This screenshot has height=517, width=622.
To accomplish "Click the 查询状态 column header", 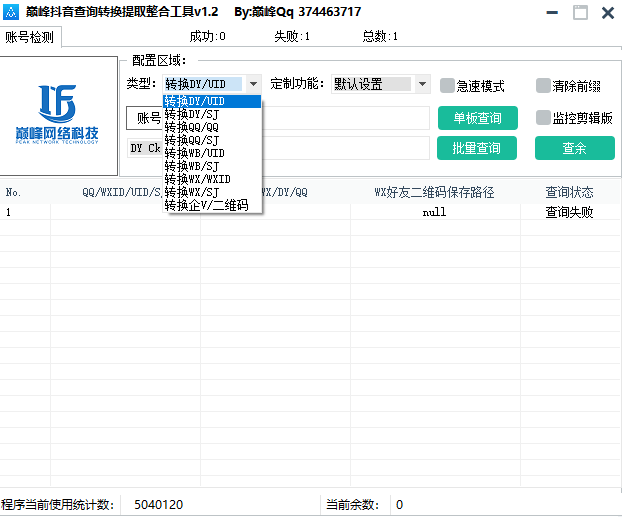I will 568,192.
